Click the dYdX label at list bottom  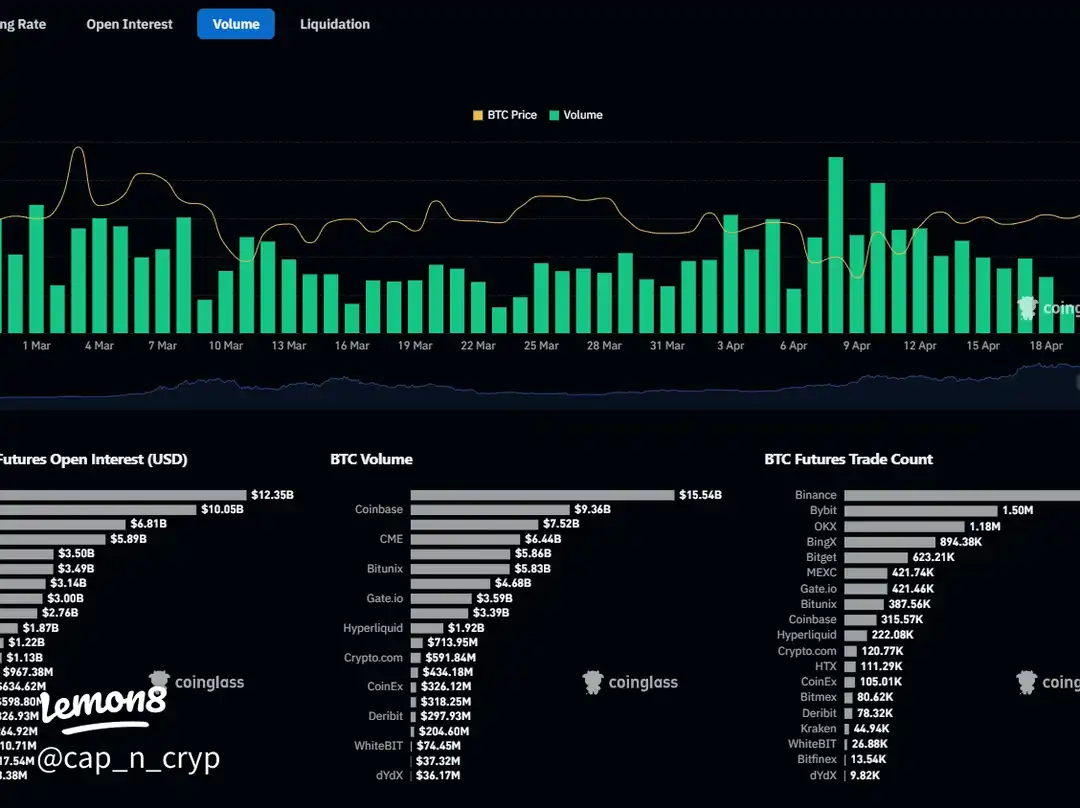pos(389,775)
